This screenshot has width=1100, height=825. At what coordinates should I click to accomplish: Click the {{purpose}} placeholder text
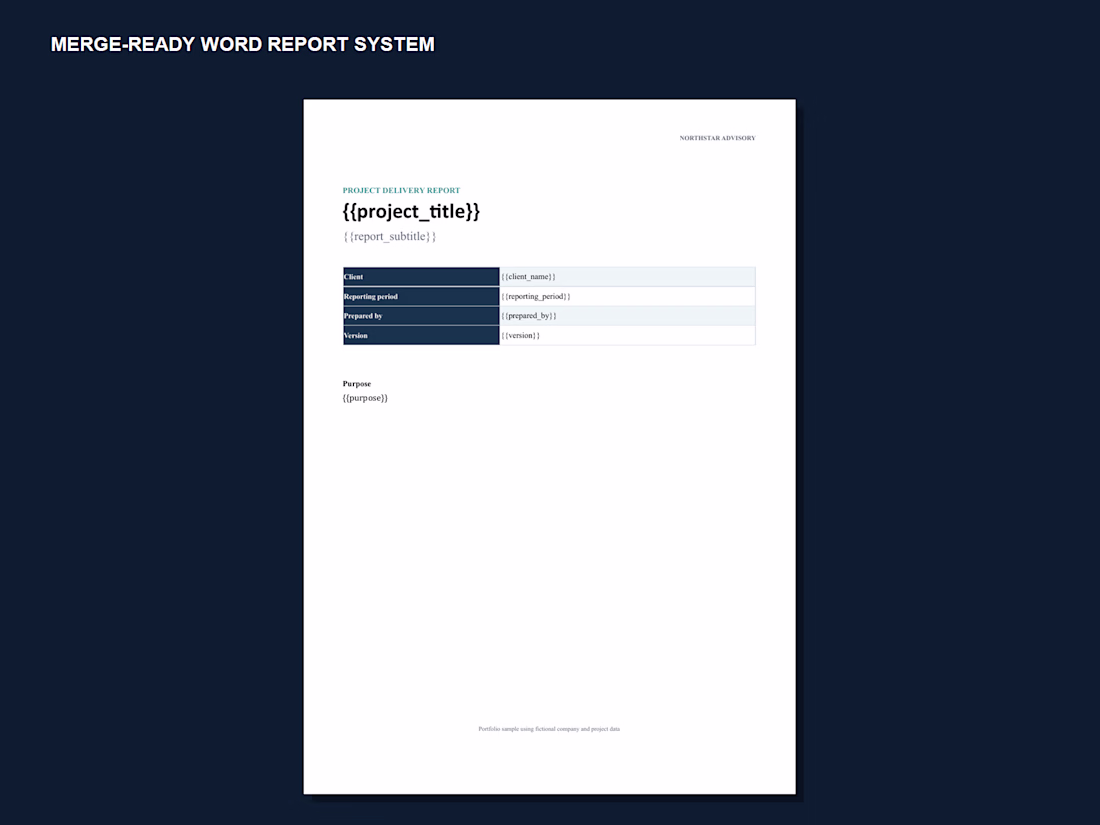click(x=365, y=398)
